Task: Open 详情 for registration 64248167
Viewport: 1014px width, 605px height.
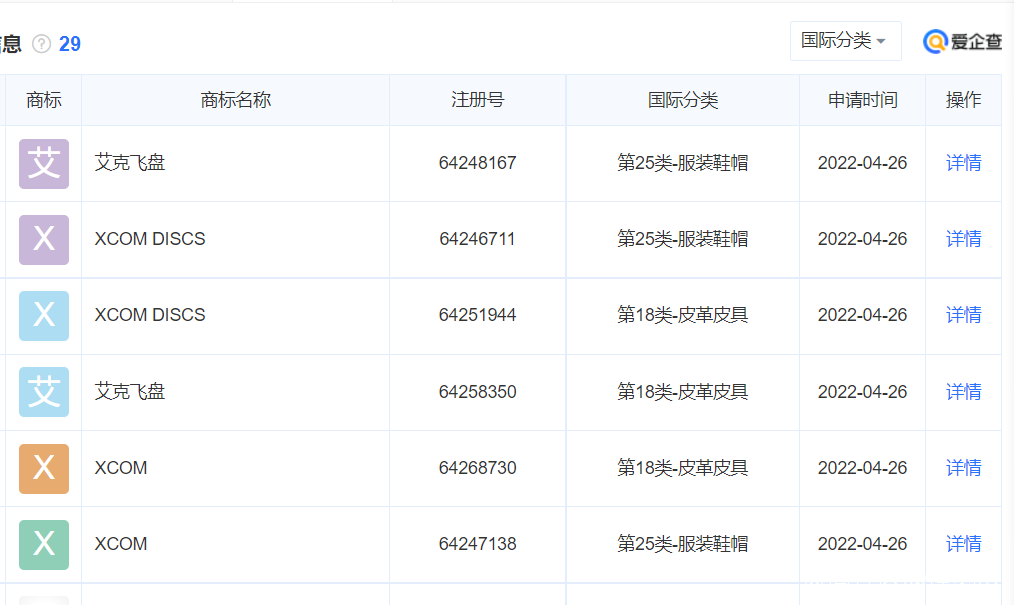Action: (963, 163)
